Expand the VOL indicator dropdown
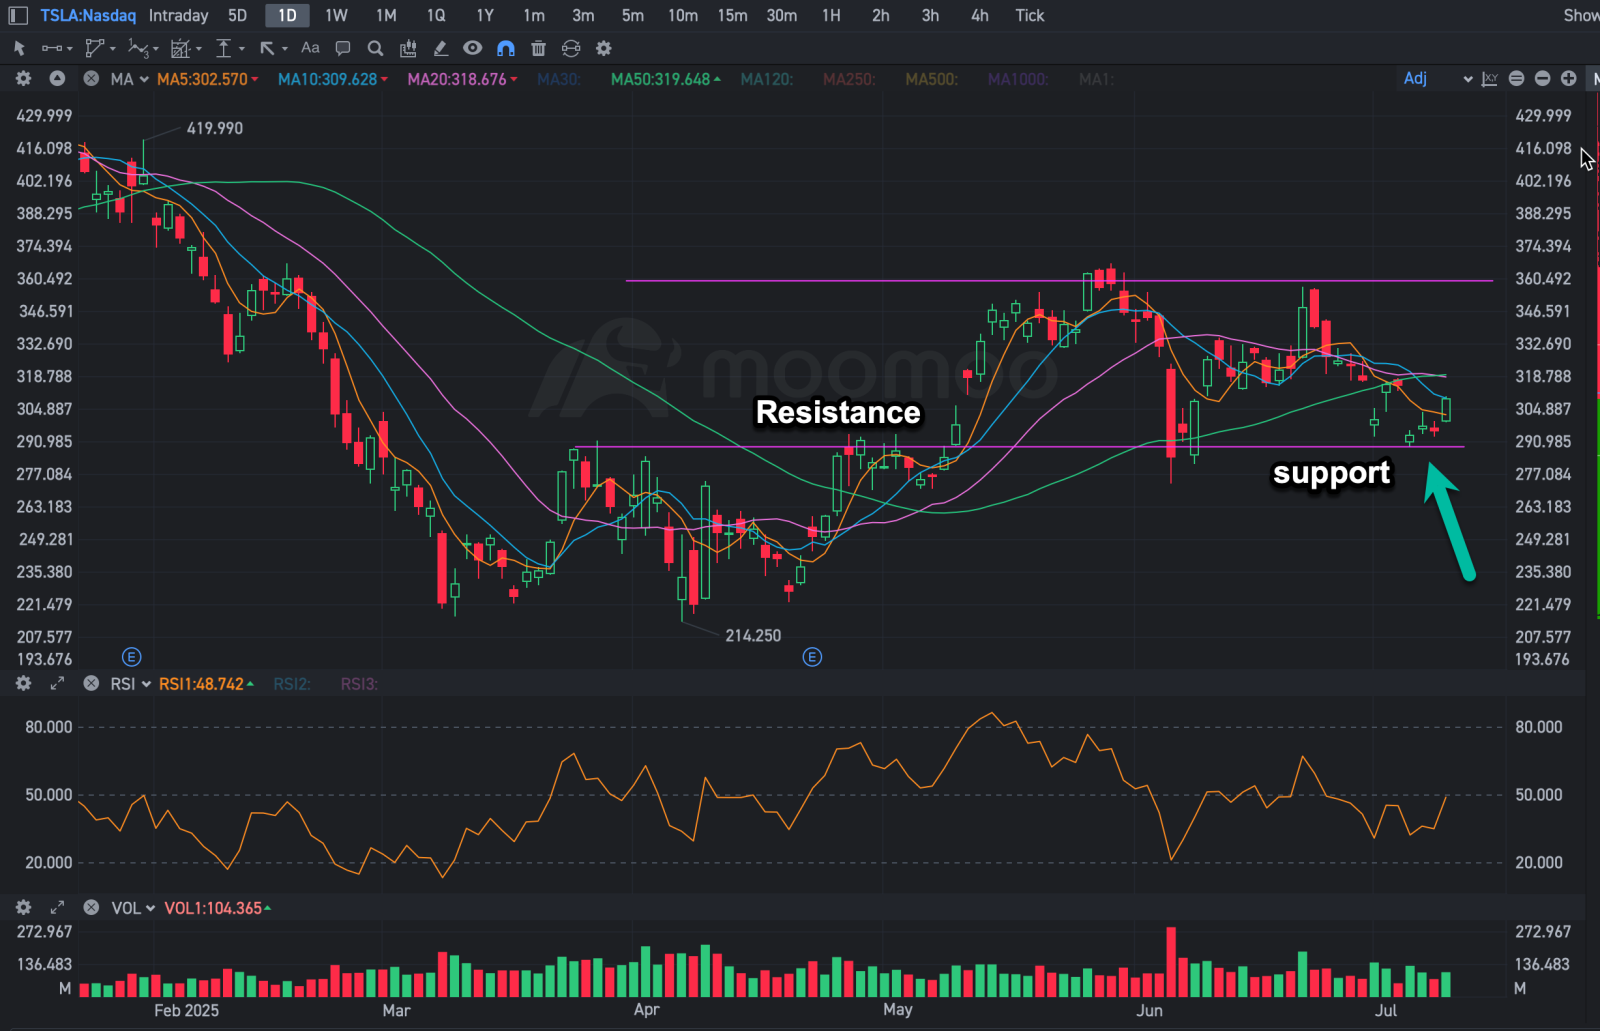Screen dimensions: 1600x1031 pos(133,908)
